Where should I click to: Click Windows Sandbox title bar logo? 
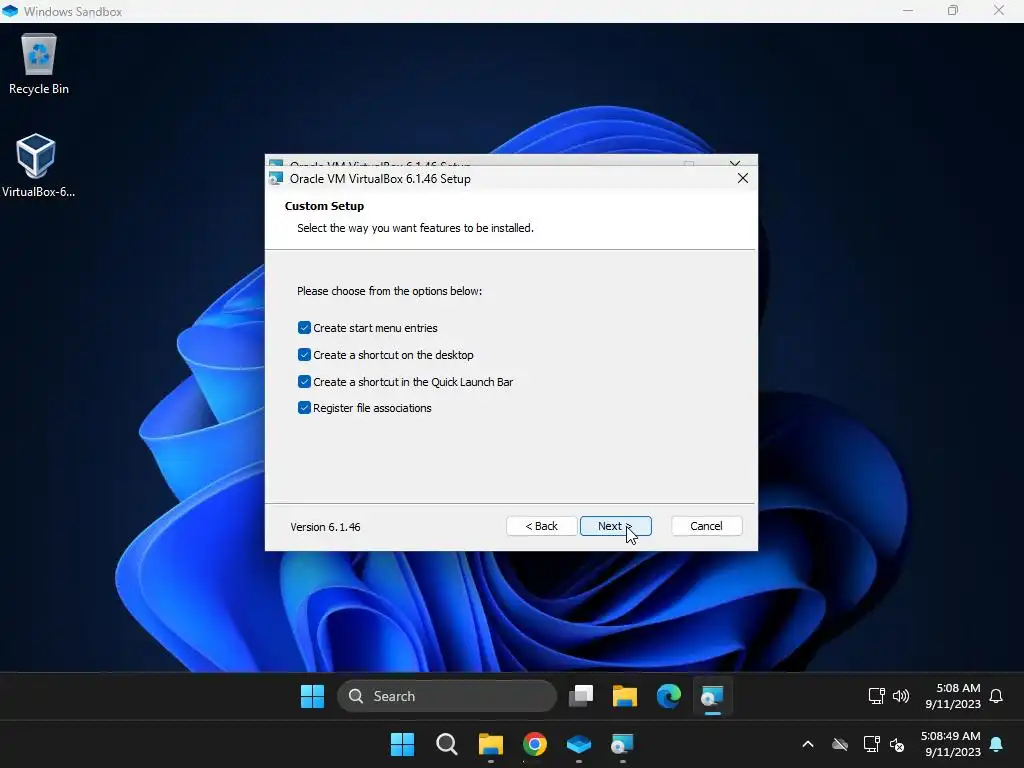(x=10, y=11)
